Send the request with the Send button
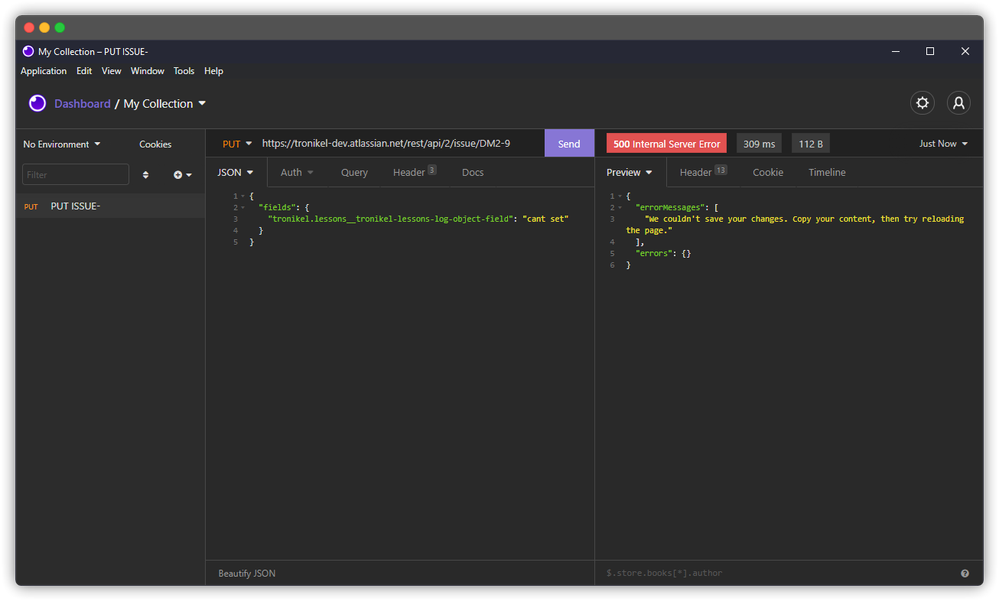The width and height of the screenshot is (999, 601). (x=569, y=144)
